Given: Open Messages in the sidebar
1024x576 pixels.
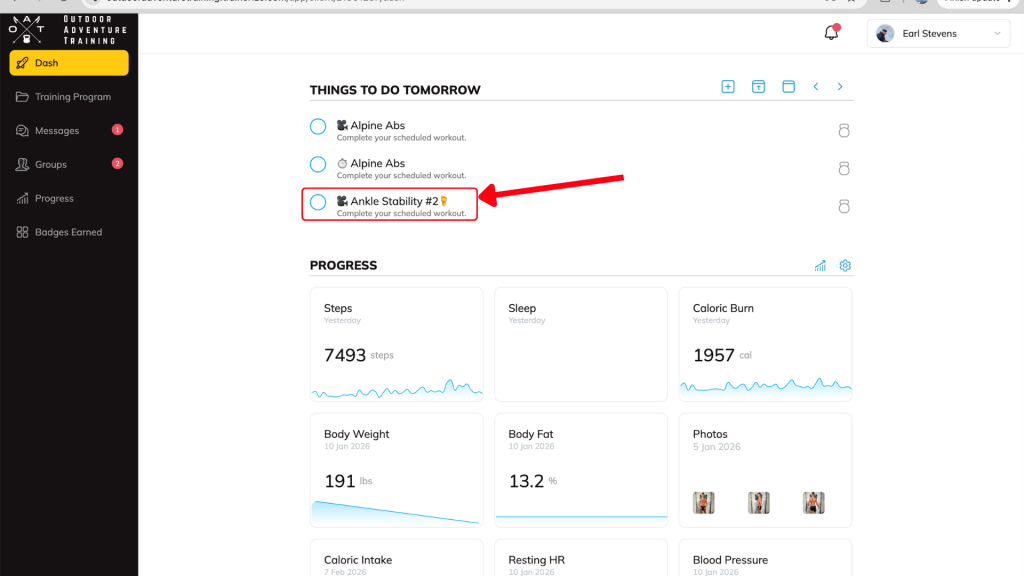Looking at the screenshot, I should pyautogui.click(x=56, y=131).
